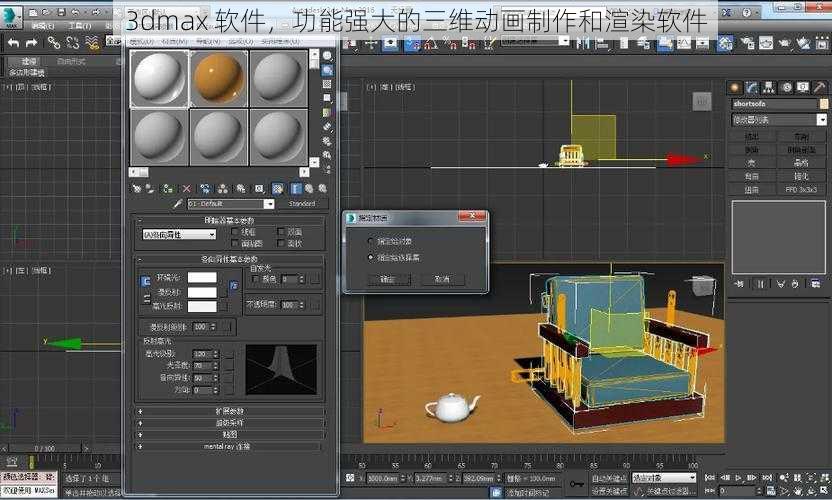832x500 pixels.
Task: Toggle the Percent Snap icon
Action: (450, 44)
